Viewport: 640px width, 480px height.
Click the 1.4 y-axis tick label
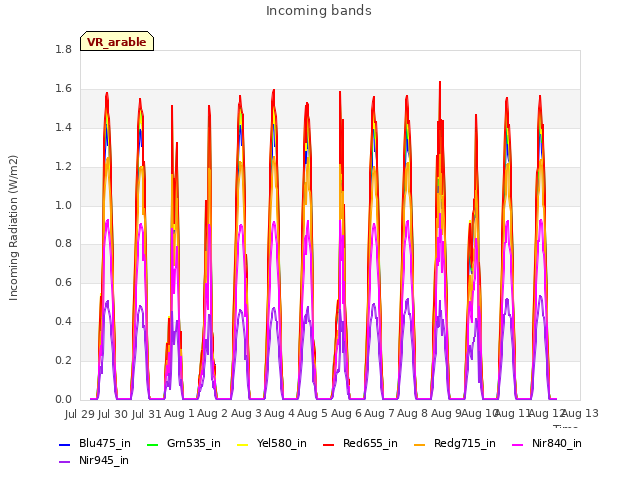(63, 127)
